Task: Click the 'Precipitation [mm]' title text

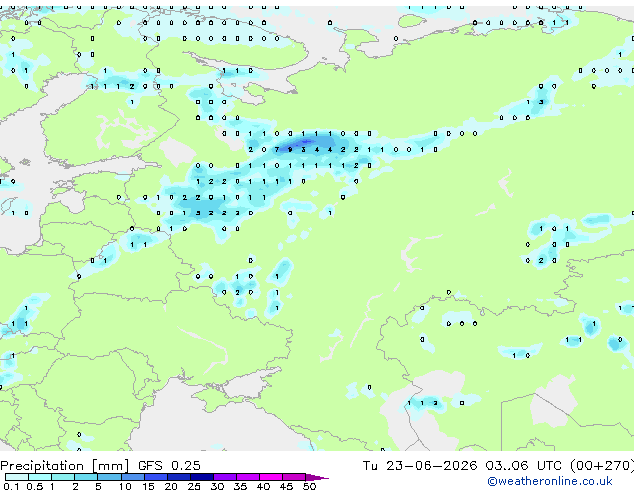Action: pos(65,466)
